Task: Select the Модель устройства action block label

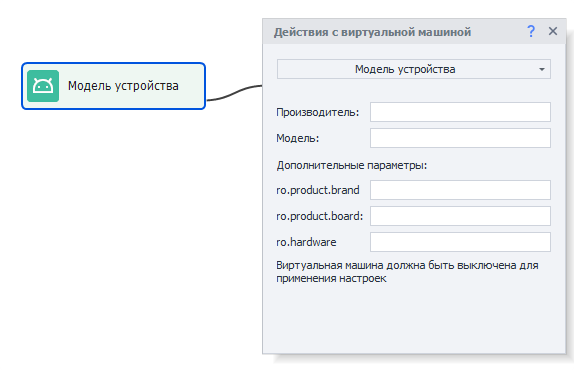Action: click(123, 86)
